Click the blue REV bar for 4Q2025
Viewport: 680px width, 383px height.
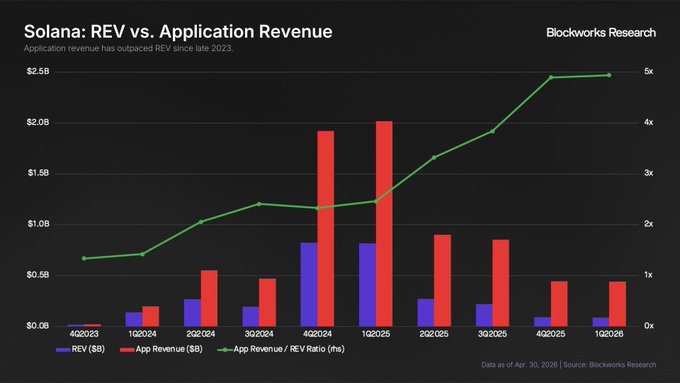543,322
